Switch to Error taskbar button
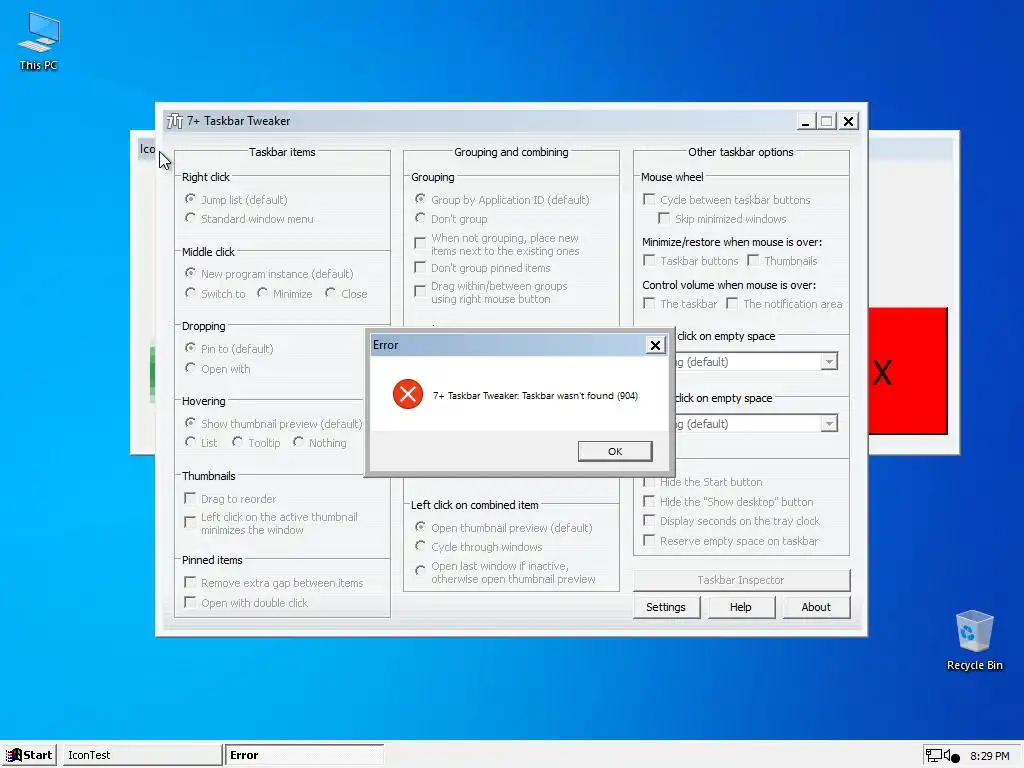Image resolution: width=1024 pixels, height=768 pixels. [x=304, y=755]
